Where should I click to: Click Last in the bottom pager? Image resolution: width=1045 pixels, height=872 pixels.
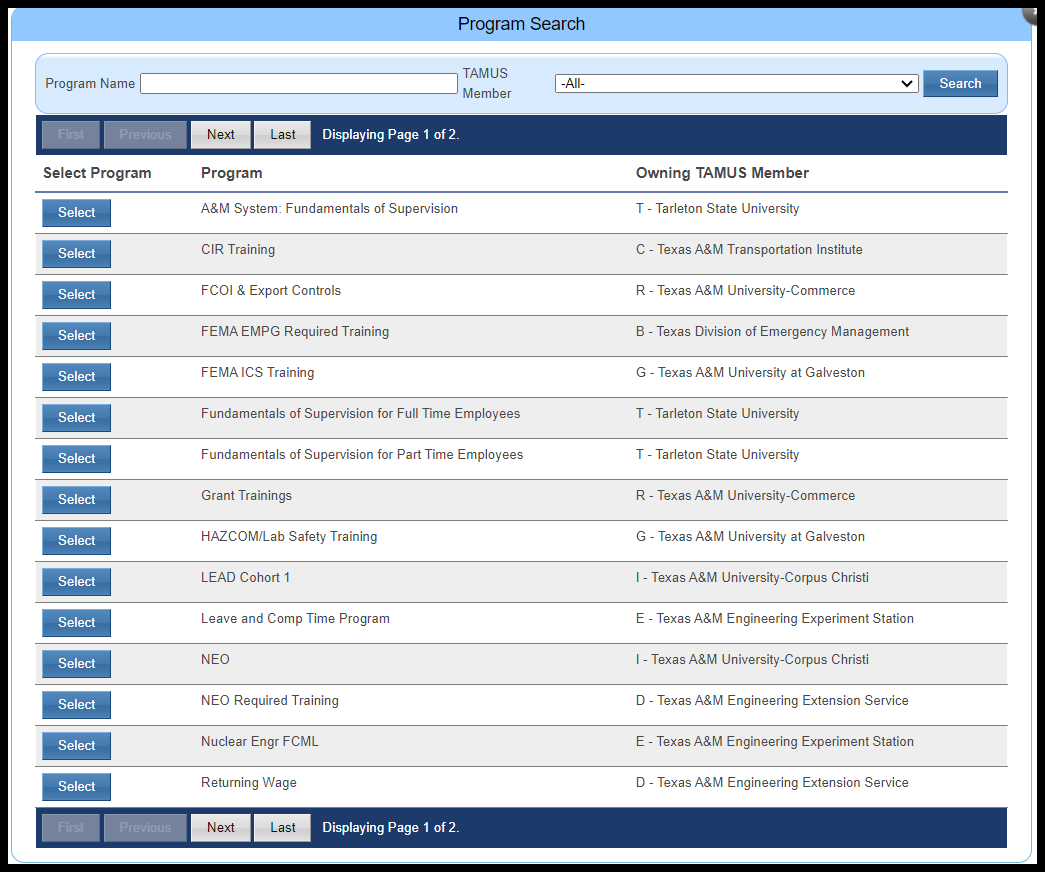coord(282,828)
